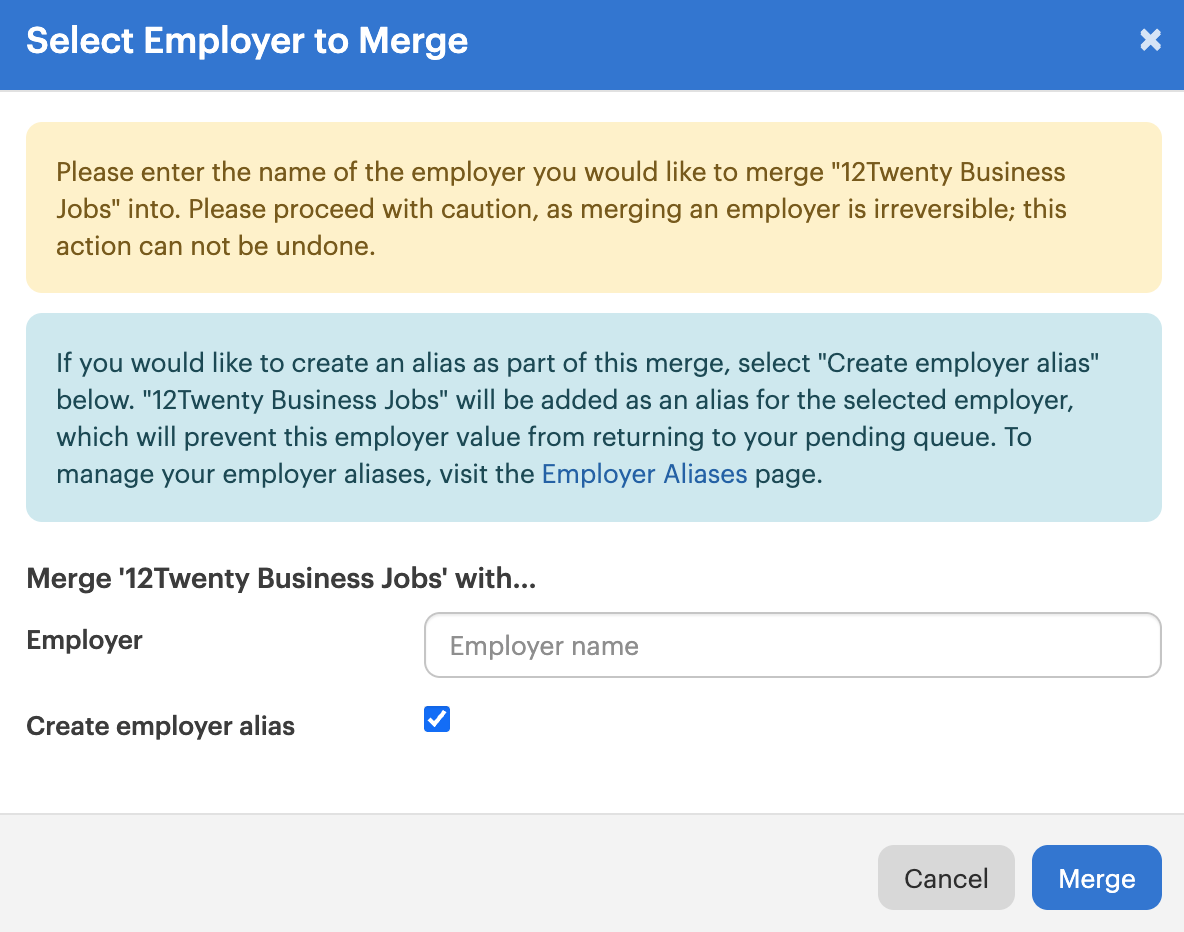Click the "Merge '12Twenty Business Jobs' with..." heading

(281, 579)
